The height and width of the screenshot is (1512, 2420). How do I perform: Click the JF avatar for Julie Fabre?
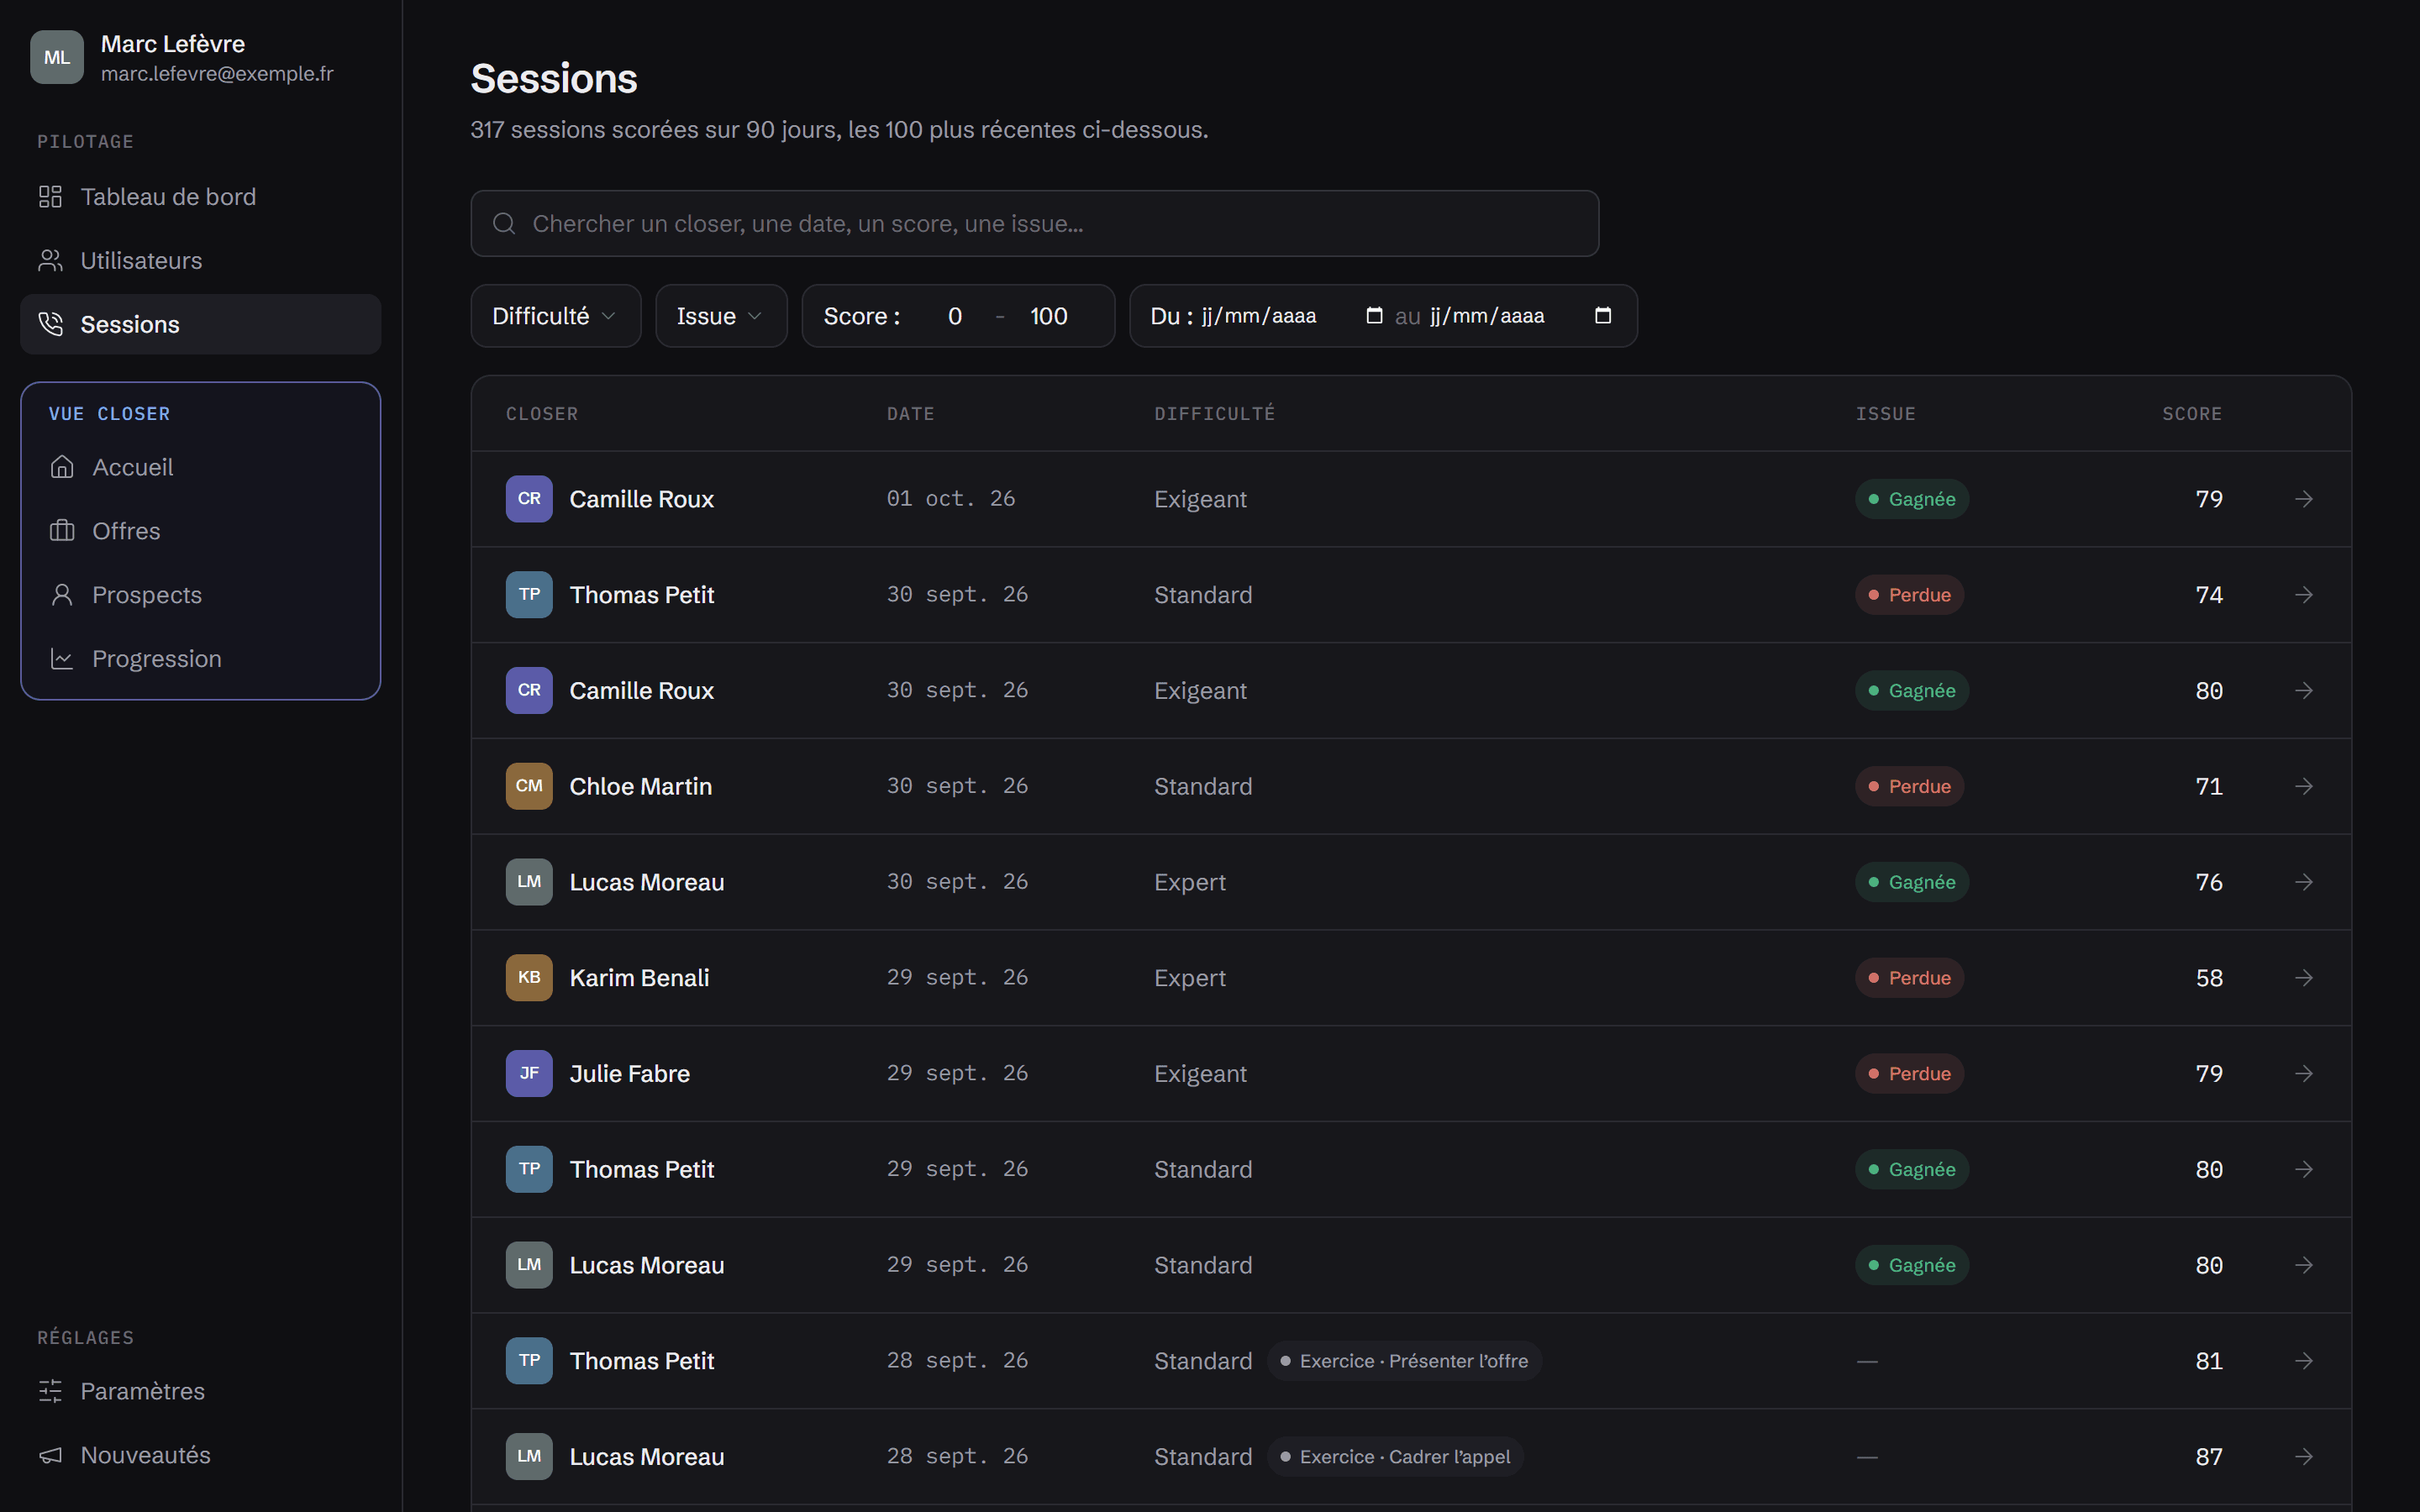529,1074
